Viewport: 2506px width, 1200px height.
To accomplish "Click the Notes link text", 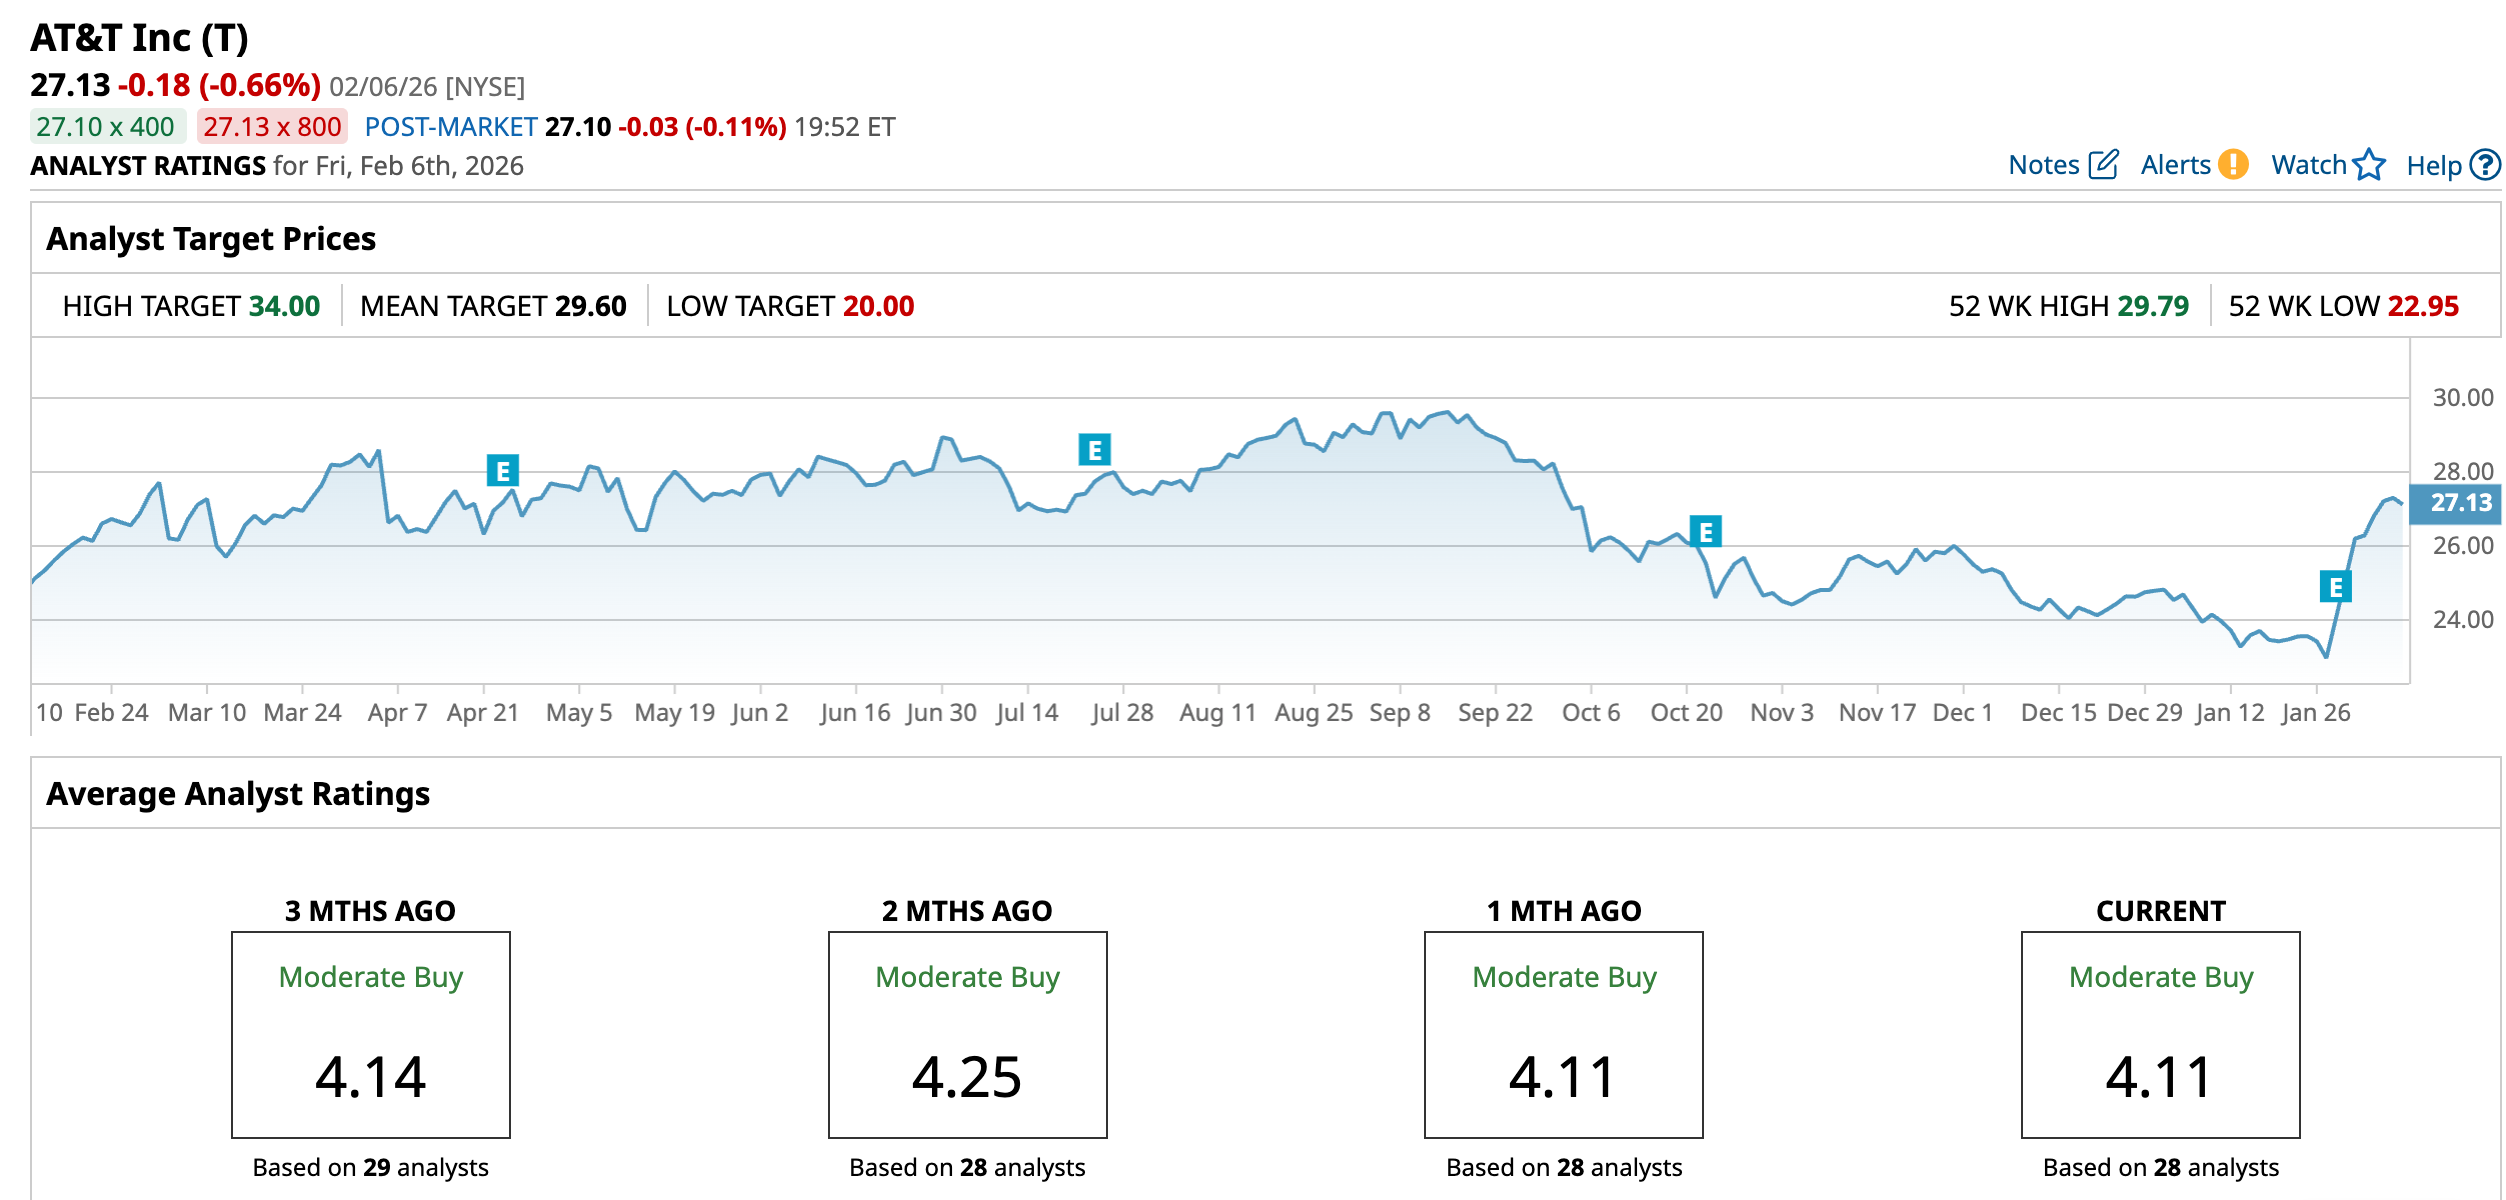I will click(x=2043, y=165).
